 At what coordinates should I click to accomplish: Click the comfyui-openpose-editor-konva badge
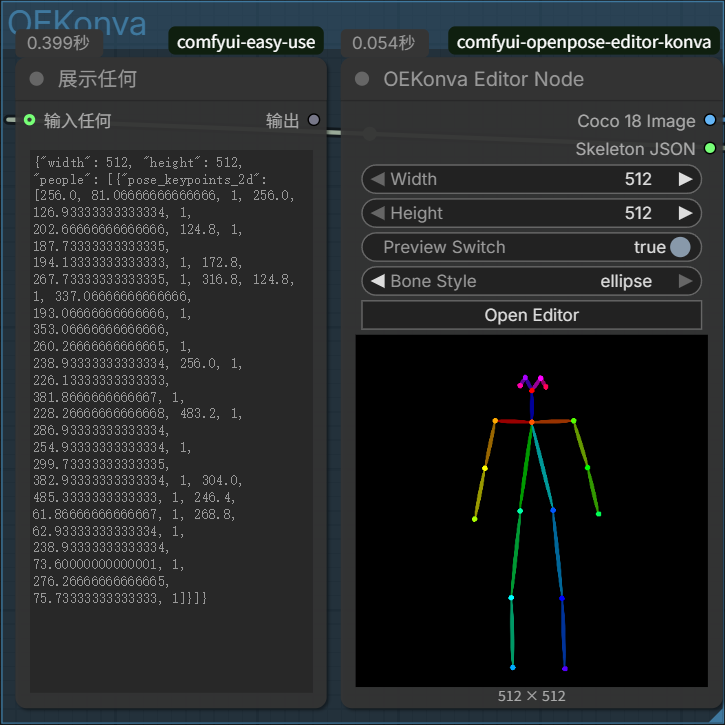click(x=584, y=42)
